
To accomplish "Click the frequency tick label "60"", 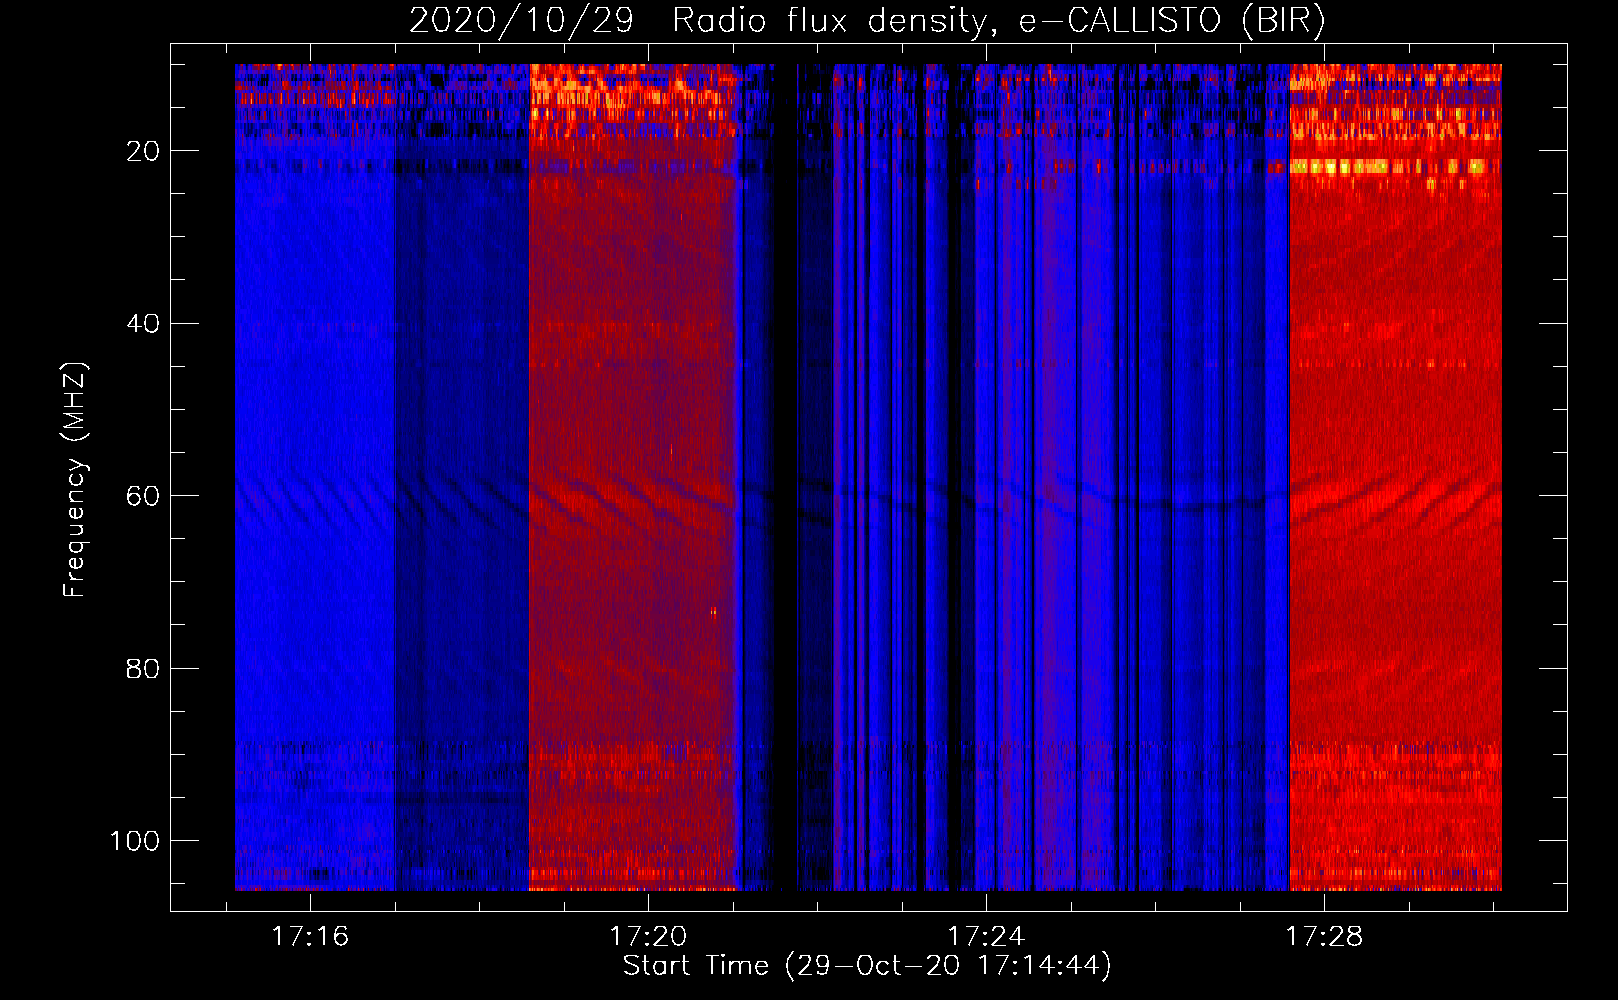I will [143, 496].
